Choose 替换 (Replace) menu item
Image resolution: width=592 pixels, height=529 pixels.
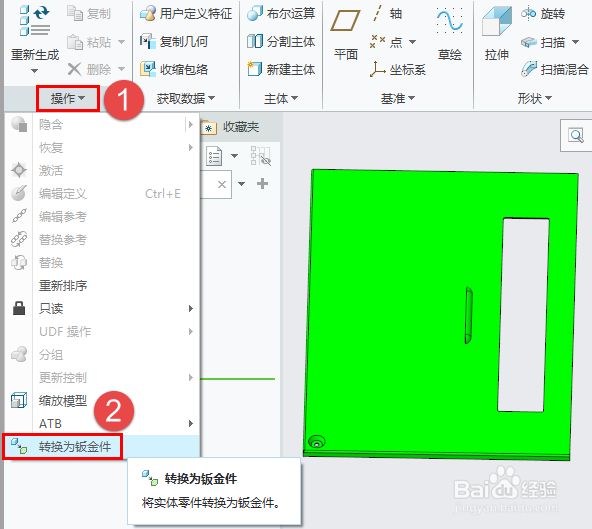102,262
